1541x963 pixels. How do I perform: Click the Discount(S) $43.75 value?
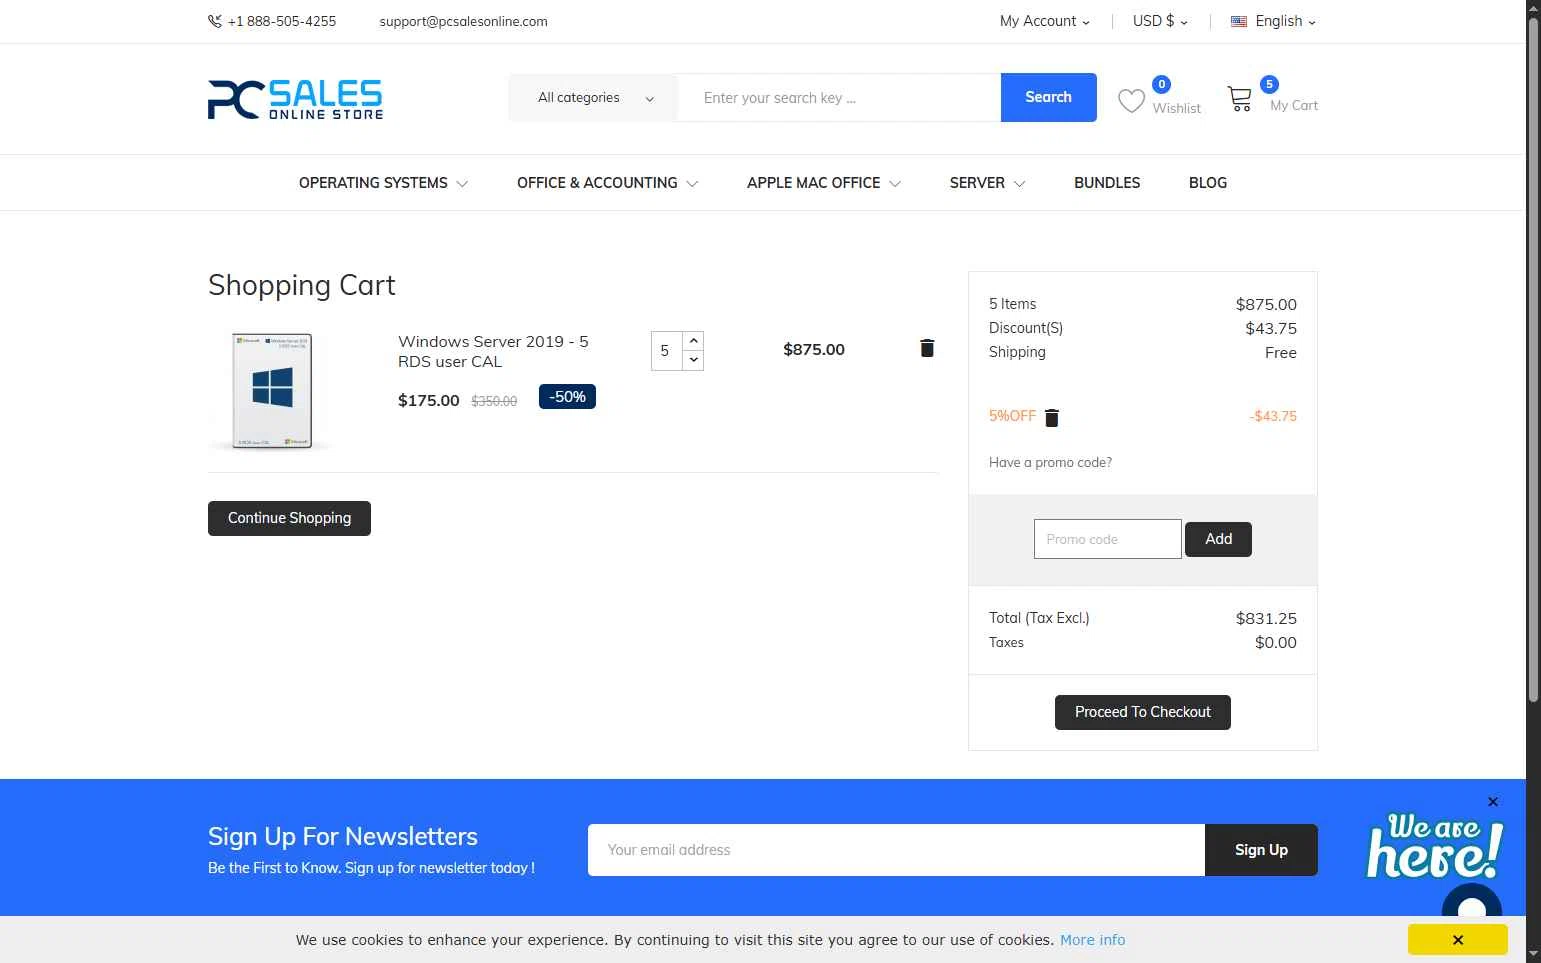pos(1270,329)
